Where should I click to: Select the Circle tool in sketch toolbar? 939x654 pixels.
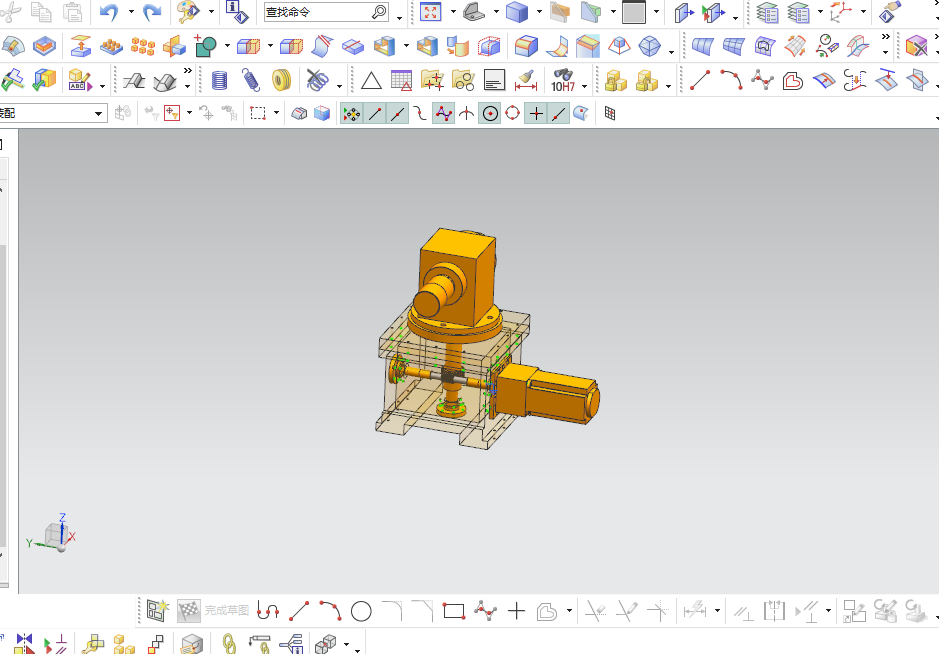click(361, 611)
